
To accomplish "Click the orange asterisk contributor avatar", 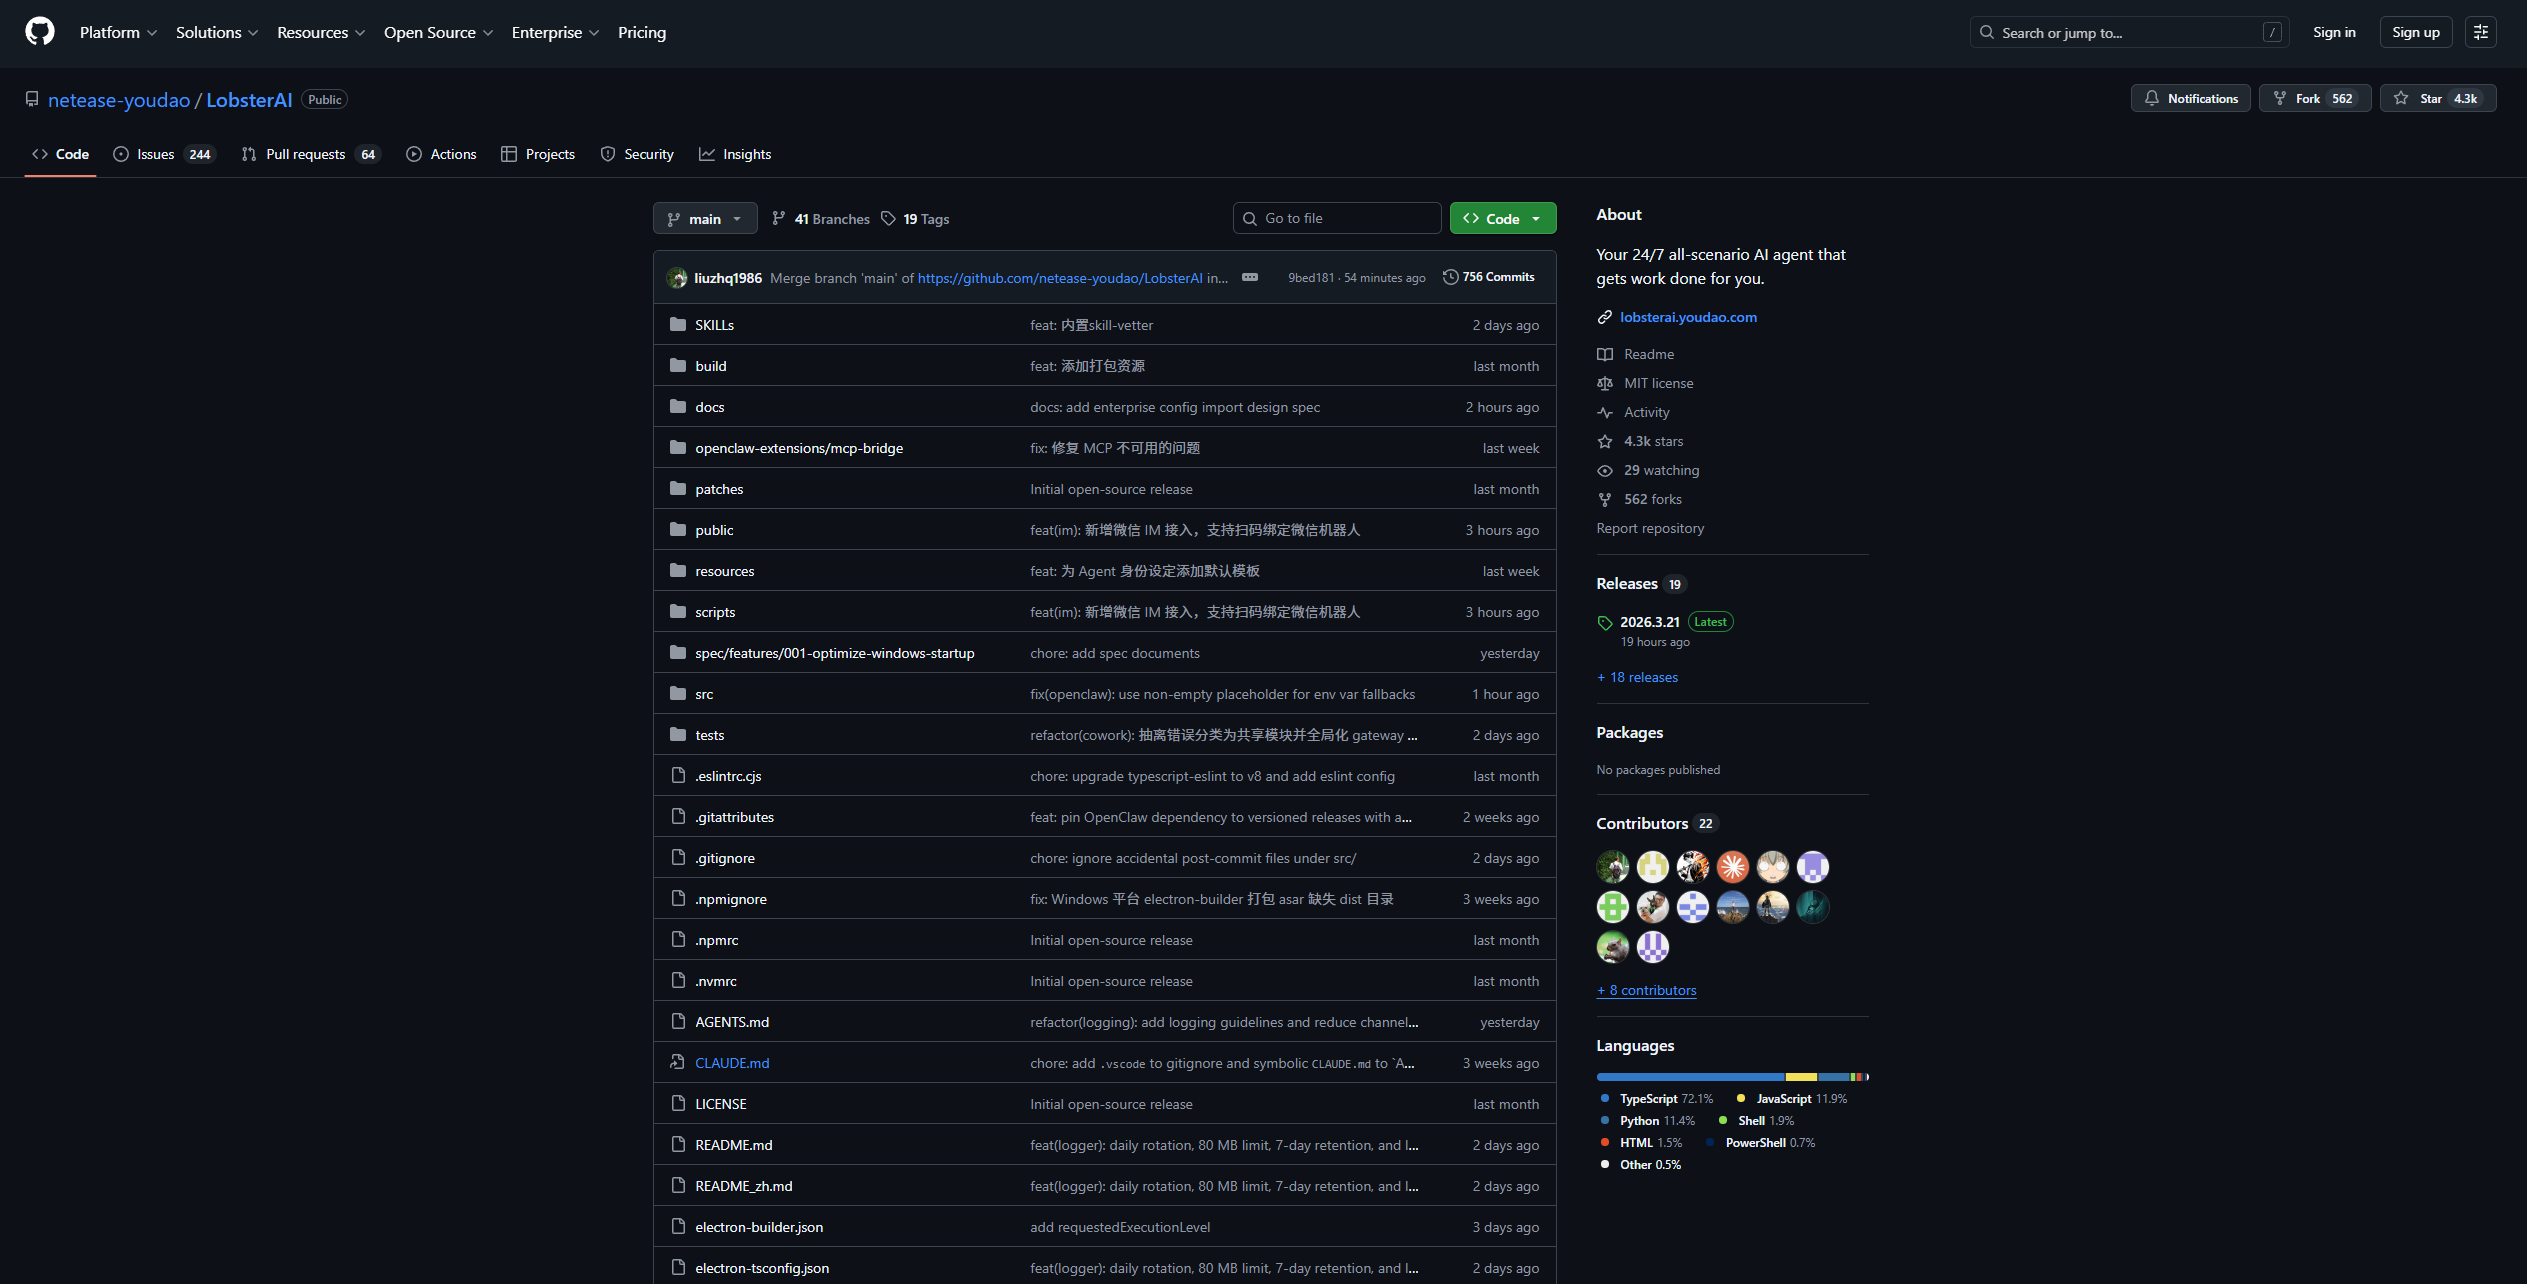I will click(x=1733, y=866).
